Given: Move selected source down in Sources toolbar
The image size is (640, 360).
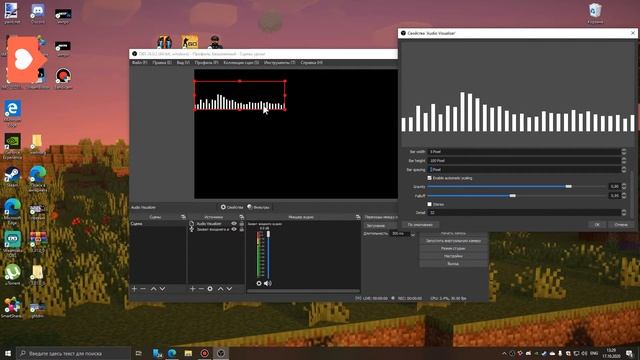Looking at the screenshot, I should (x=229, y=289).
